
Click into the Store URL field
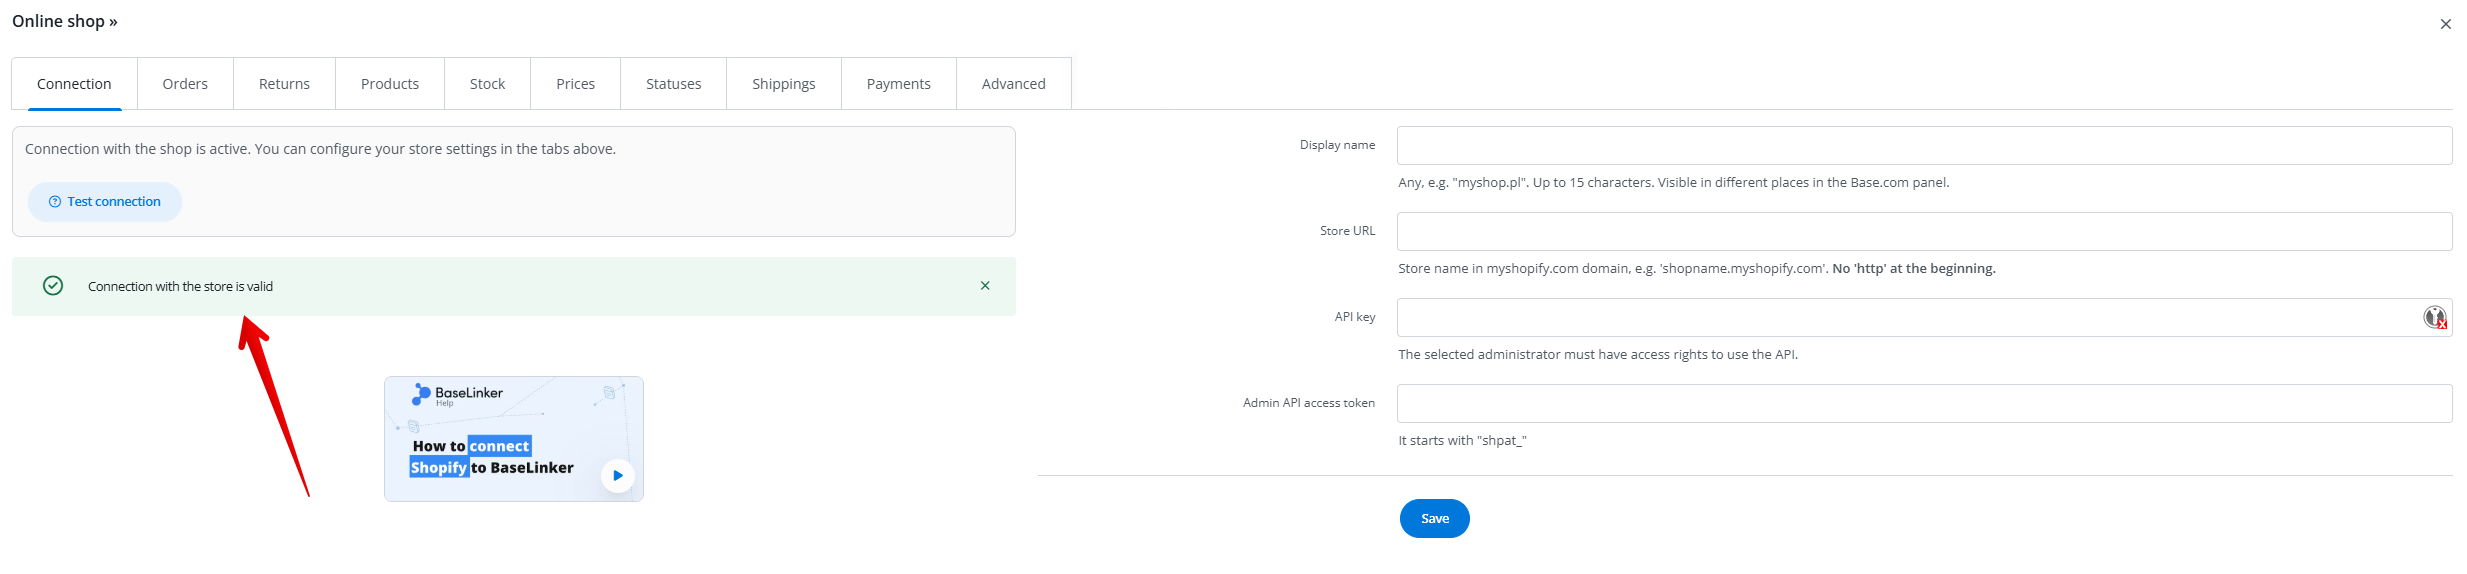[x=1923, y=232]
